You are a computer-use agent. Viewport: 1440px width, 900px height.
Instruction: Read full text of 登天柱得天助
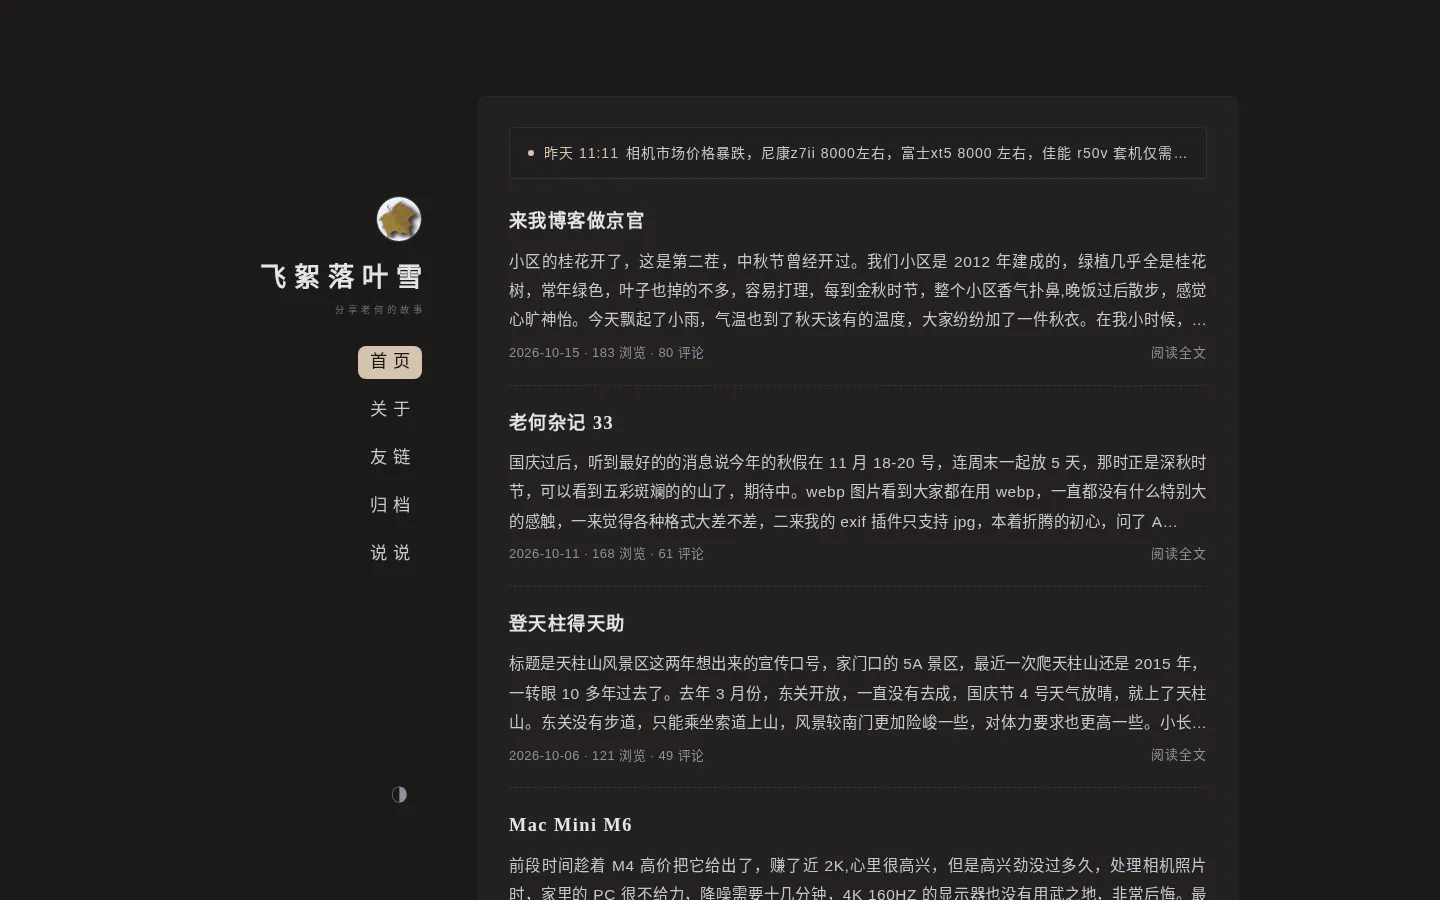1178,755
